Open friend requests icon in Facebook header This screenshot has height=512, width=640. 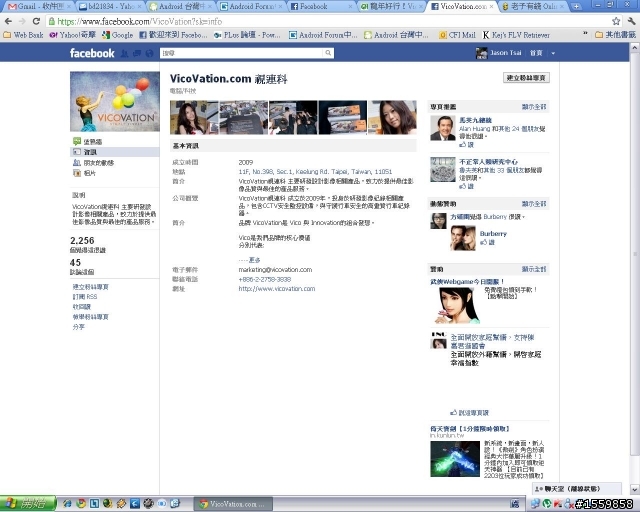click(x=124, y=53)
